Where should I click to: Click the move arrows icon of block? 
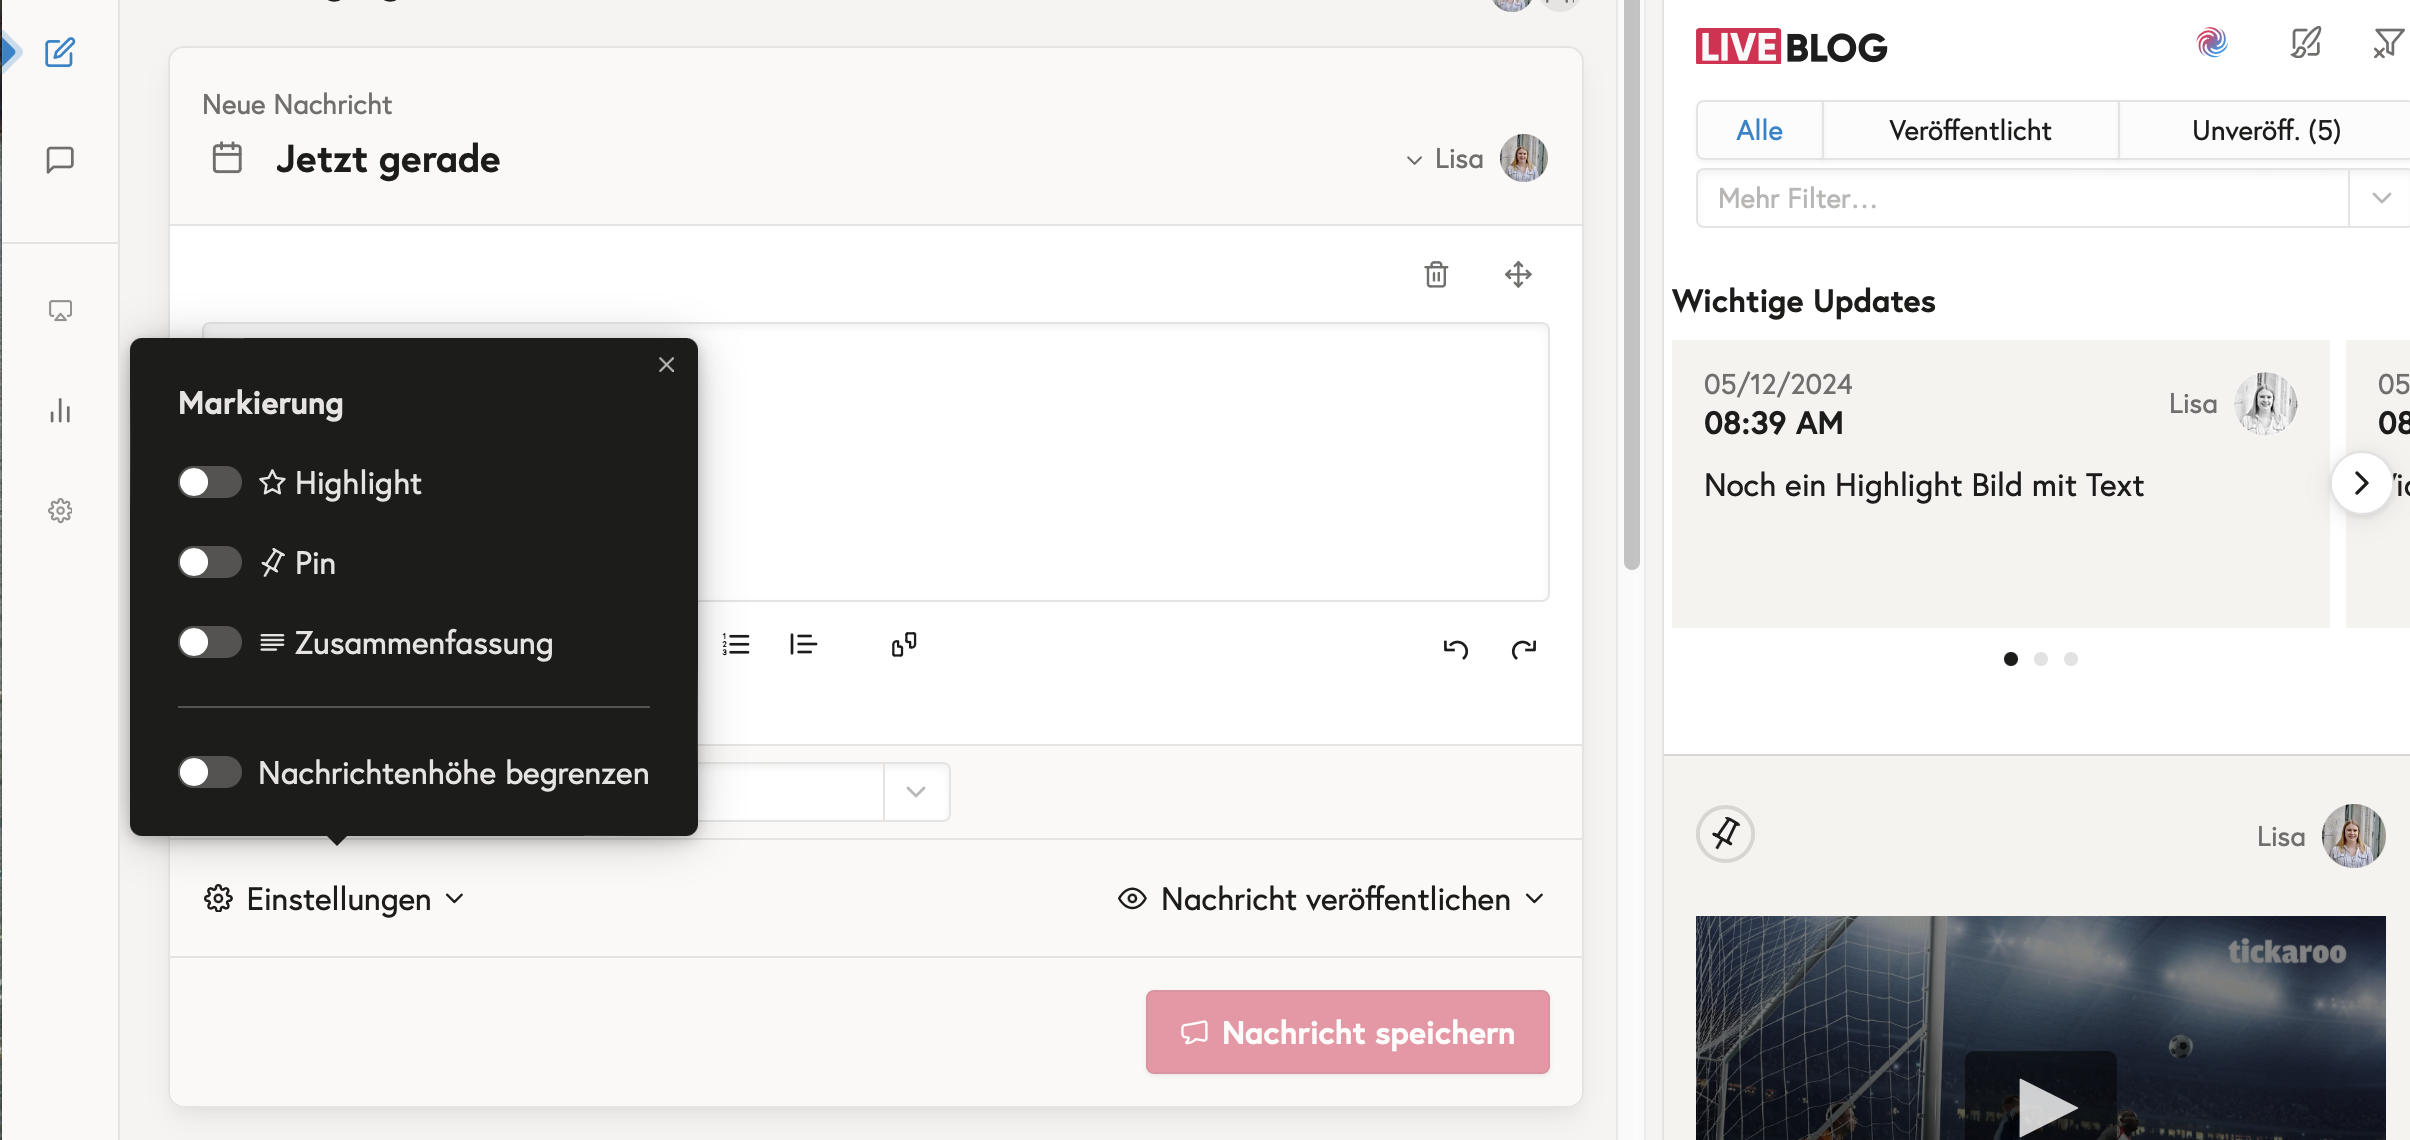tap(1518, 274)
